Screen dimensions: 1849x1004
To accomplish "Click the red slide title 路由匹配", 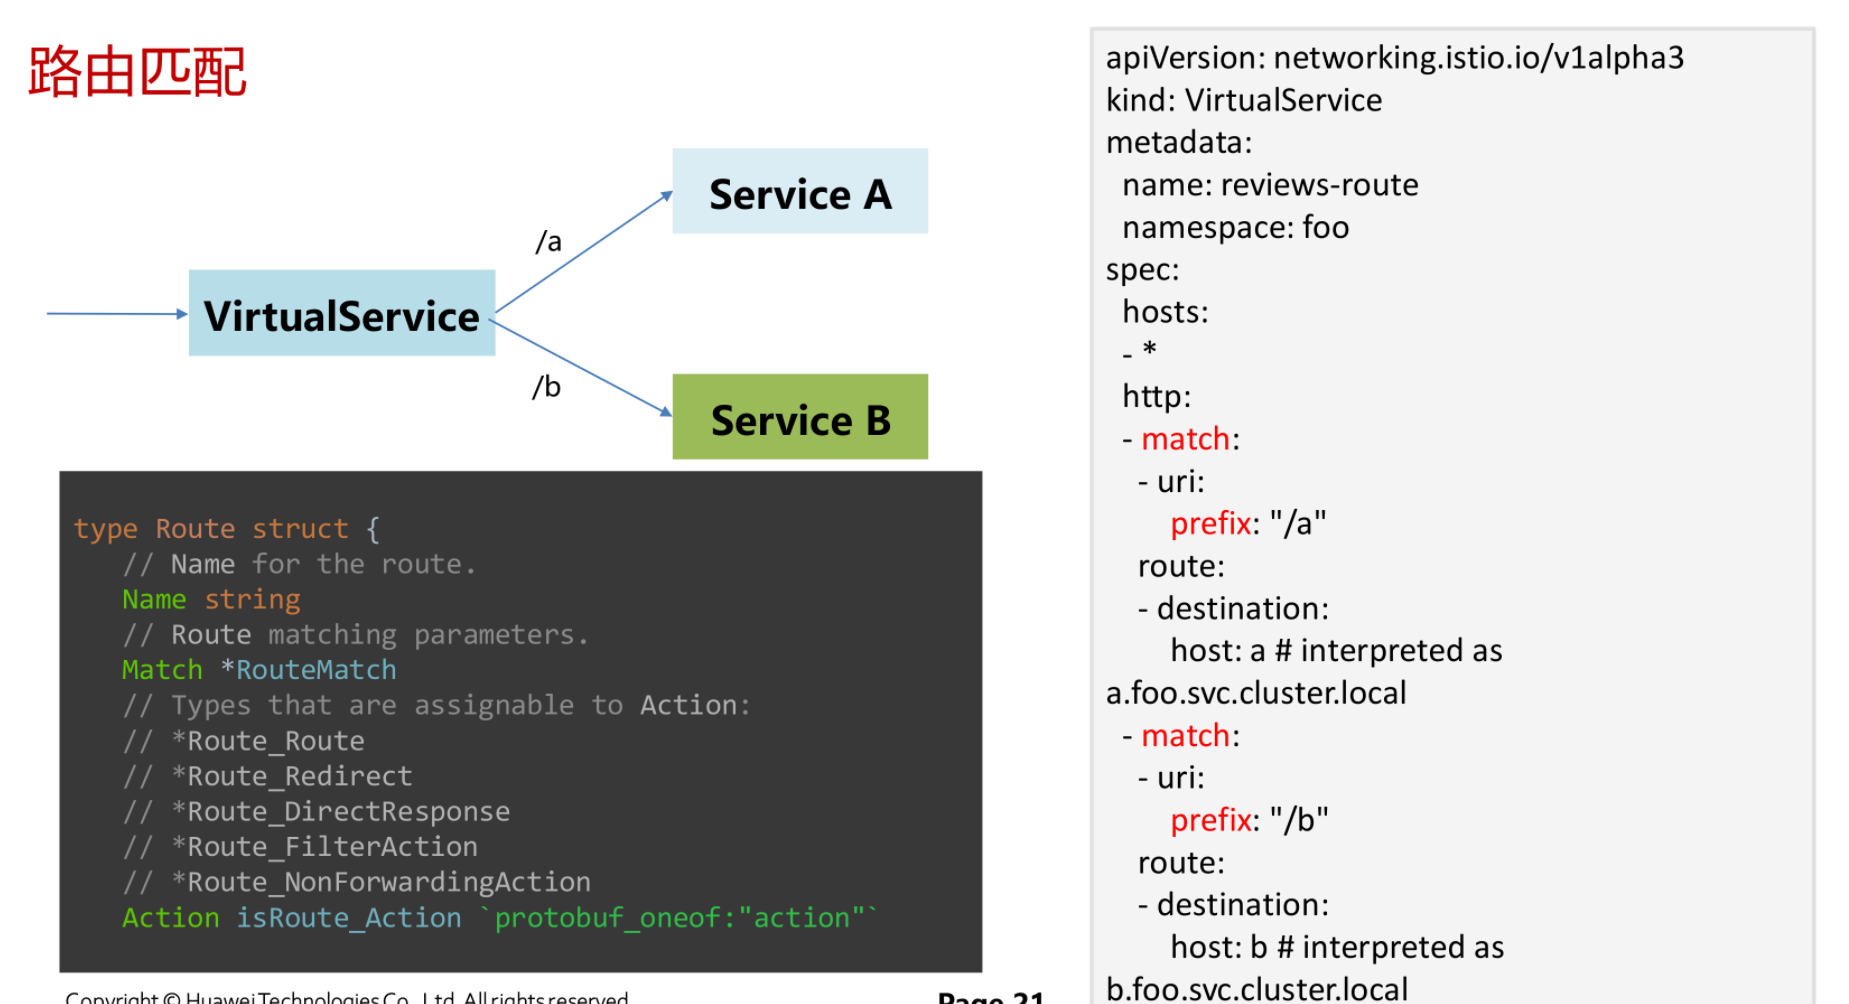I will tap(138, 72).
